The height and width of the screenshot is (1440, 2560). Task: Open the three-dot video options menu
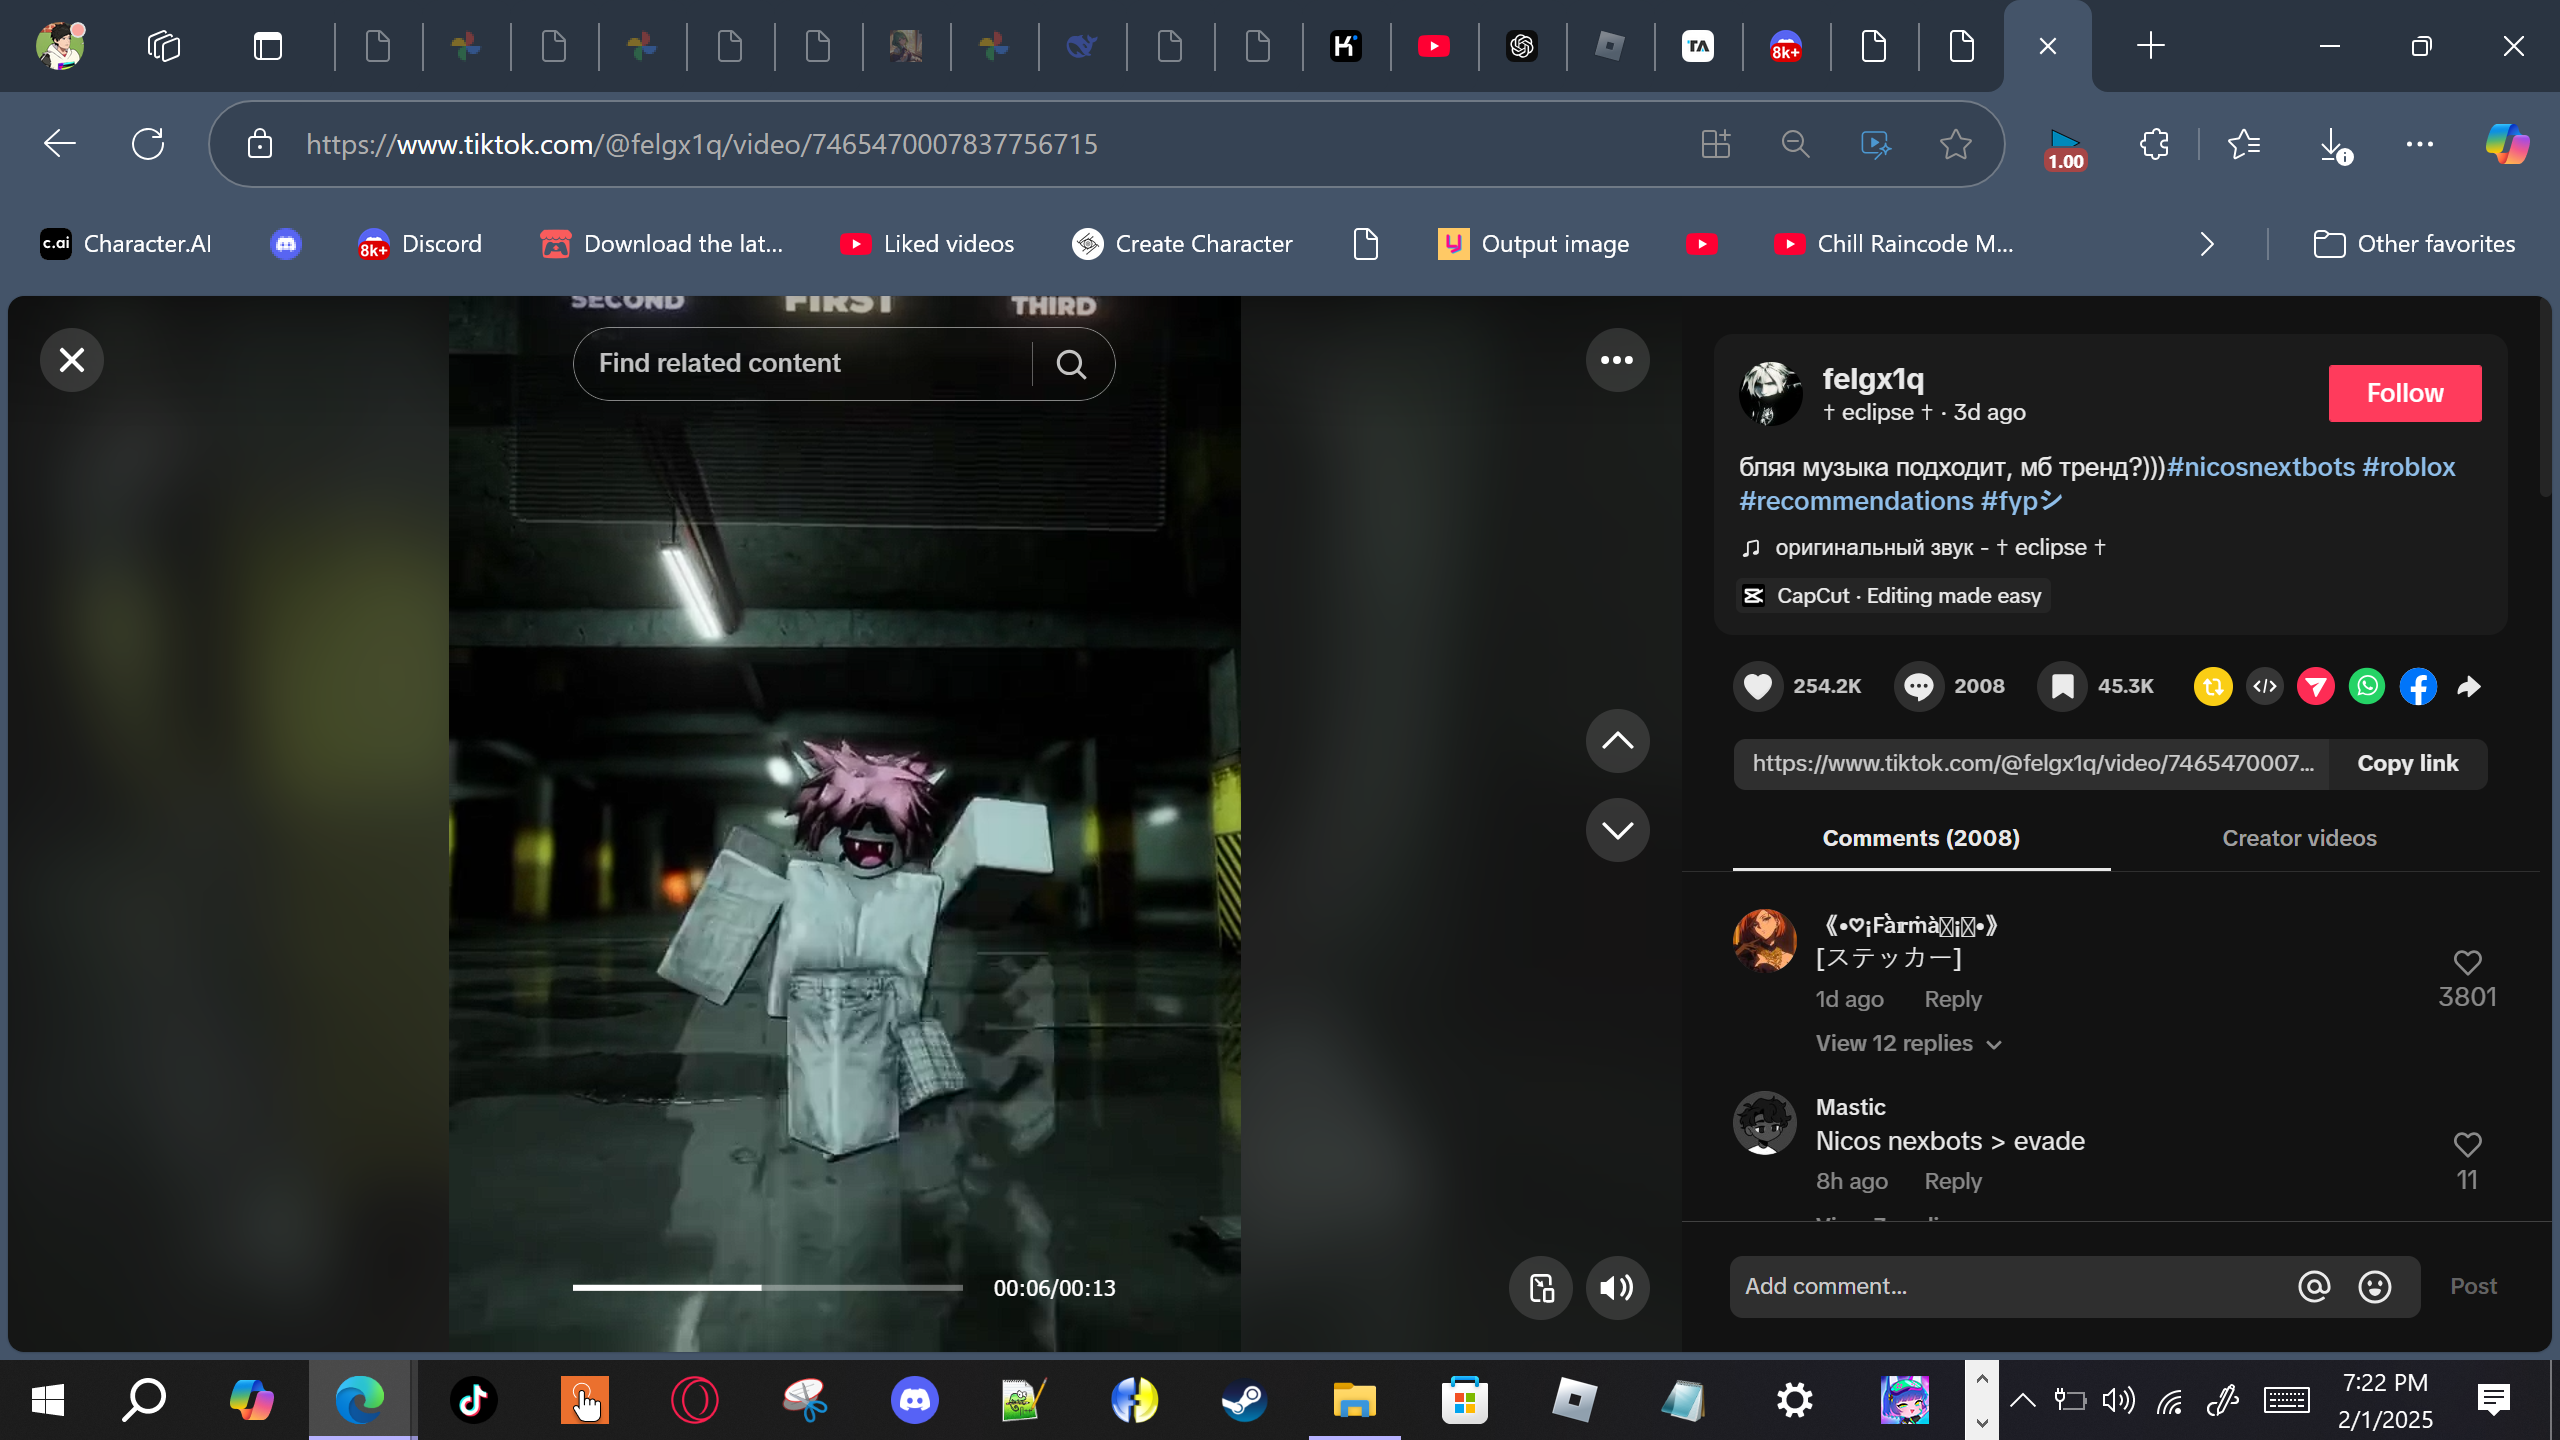tap(1617, 360)
